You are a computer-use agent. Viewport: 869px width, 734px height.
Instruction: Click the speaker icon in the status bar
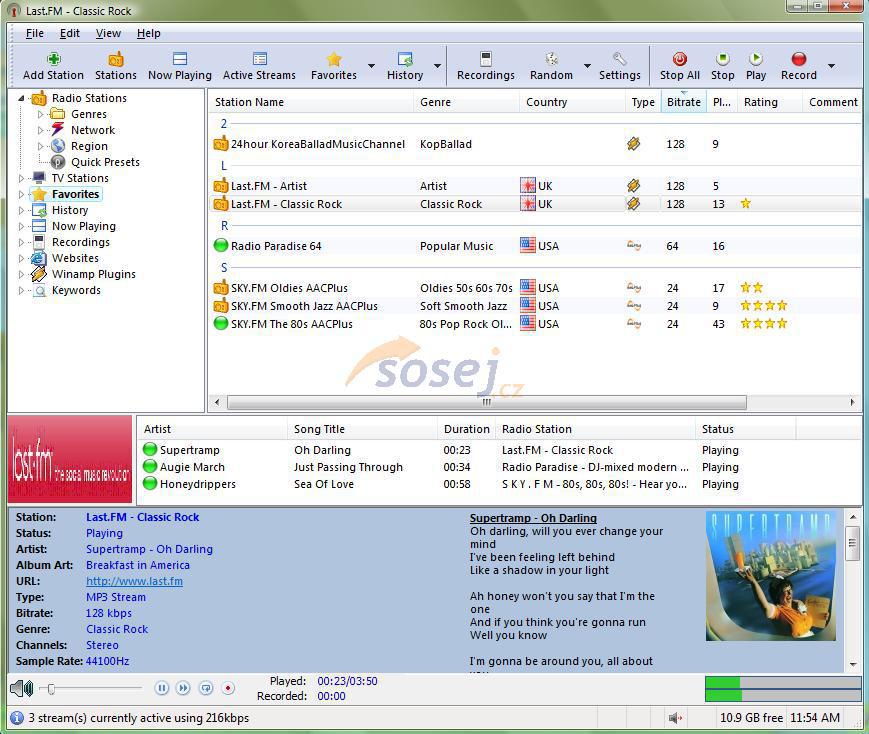(675, 718)
